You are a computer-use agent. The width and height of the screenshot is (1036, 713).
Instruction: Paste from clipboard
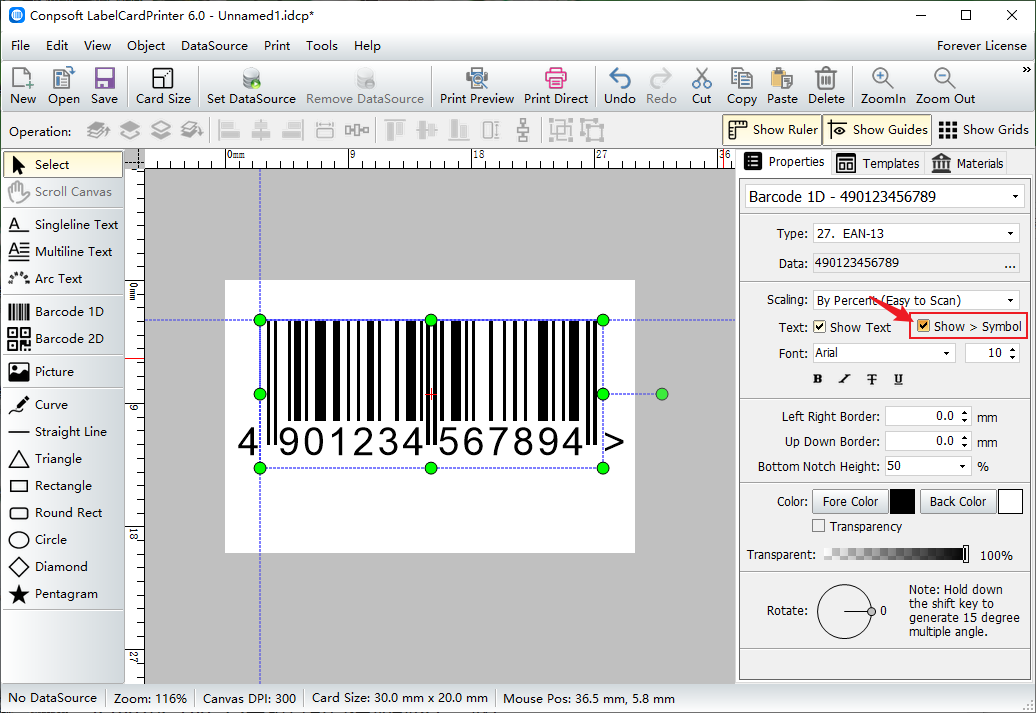[x=782, y=86]
